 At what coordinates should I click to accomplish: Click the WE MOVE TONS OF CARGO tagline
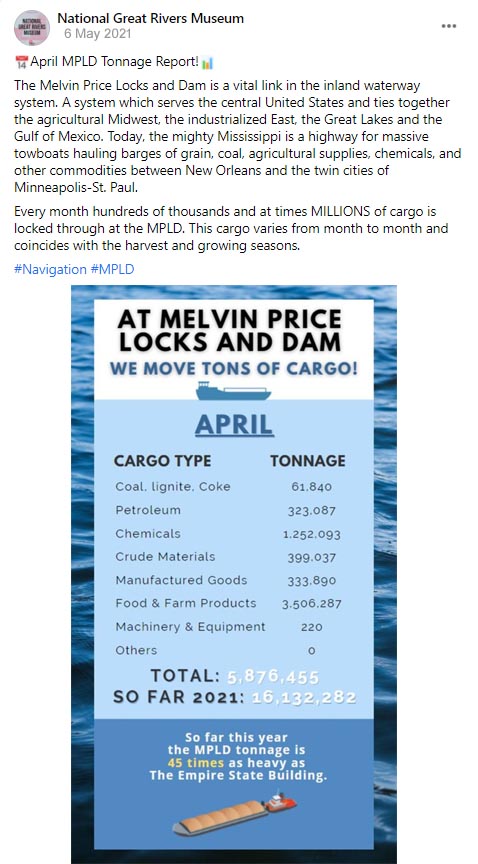tap(234, 368)
